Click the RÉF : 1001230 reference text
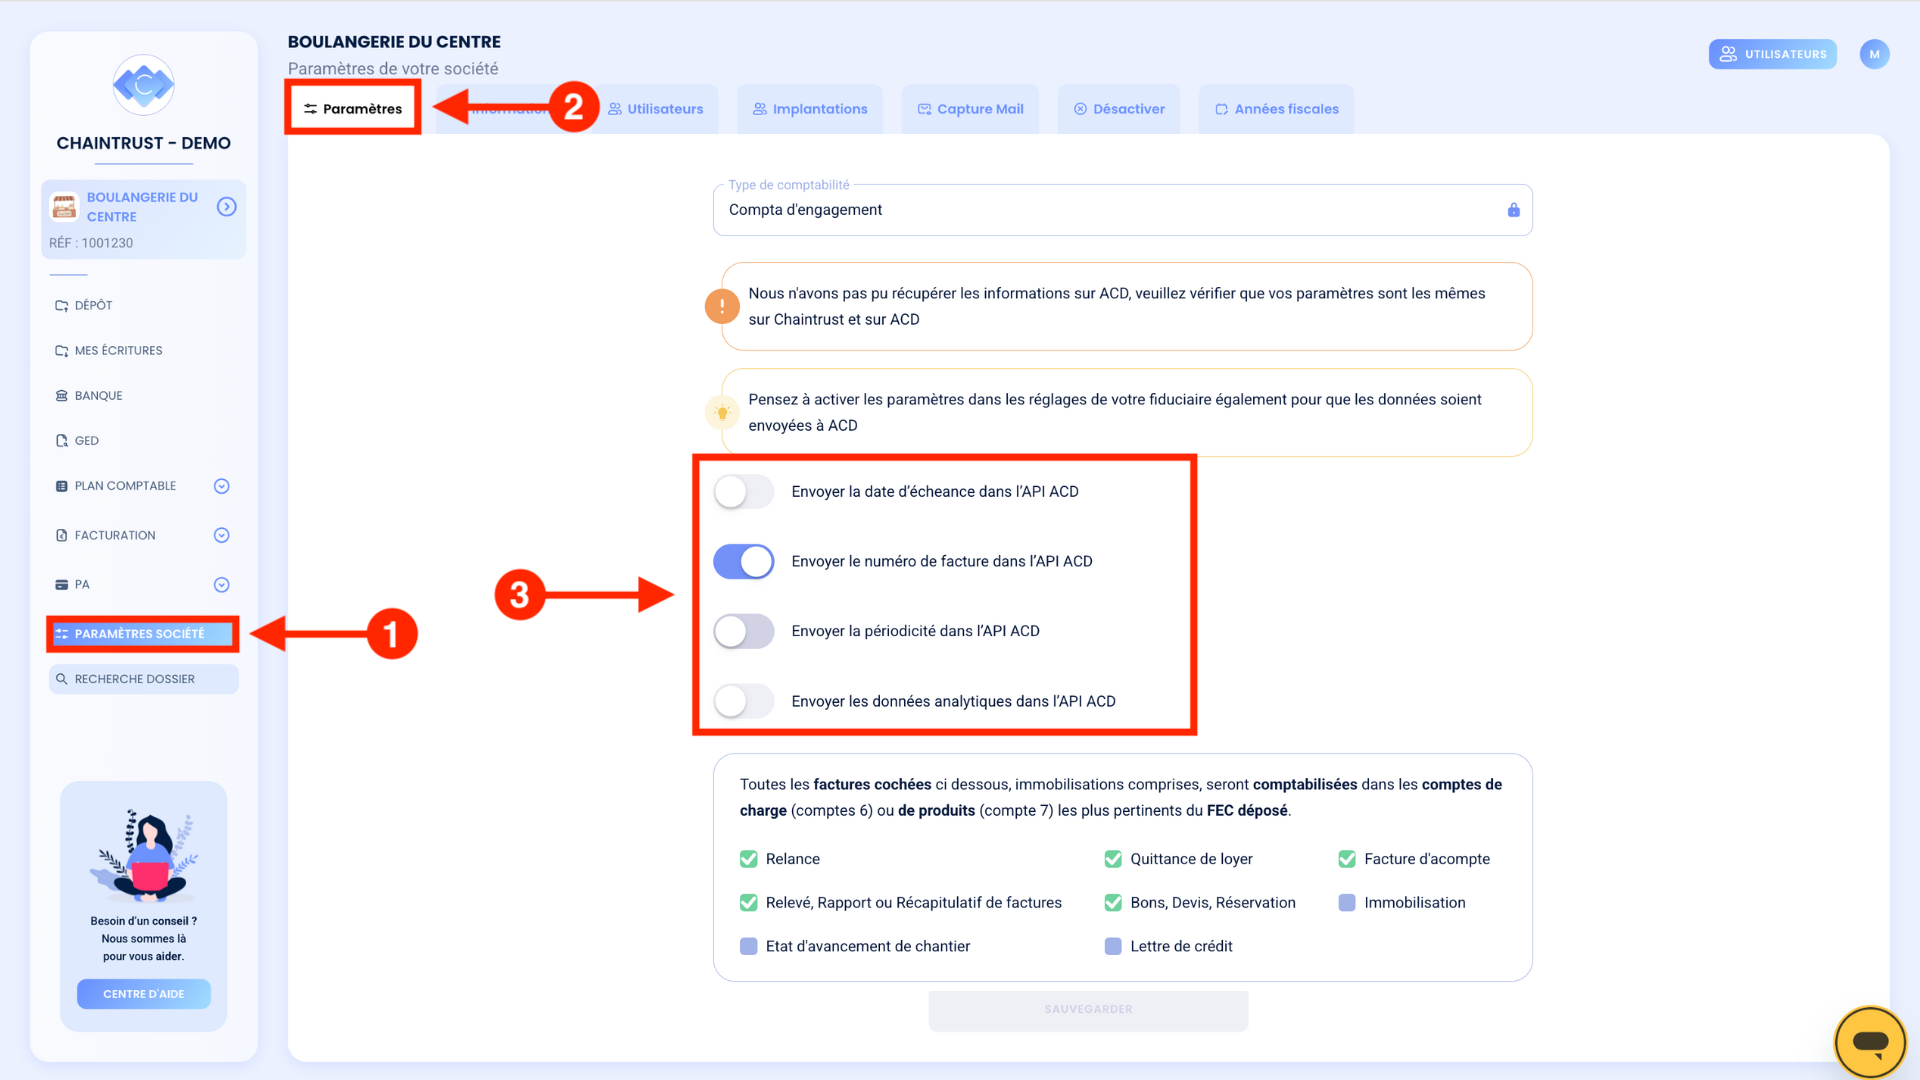Viewport: 1920px width, 1080px height. click(x=91, y=243)
